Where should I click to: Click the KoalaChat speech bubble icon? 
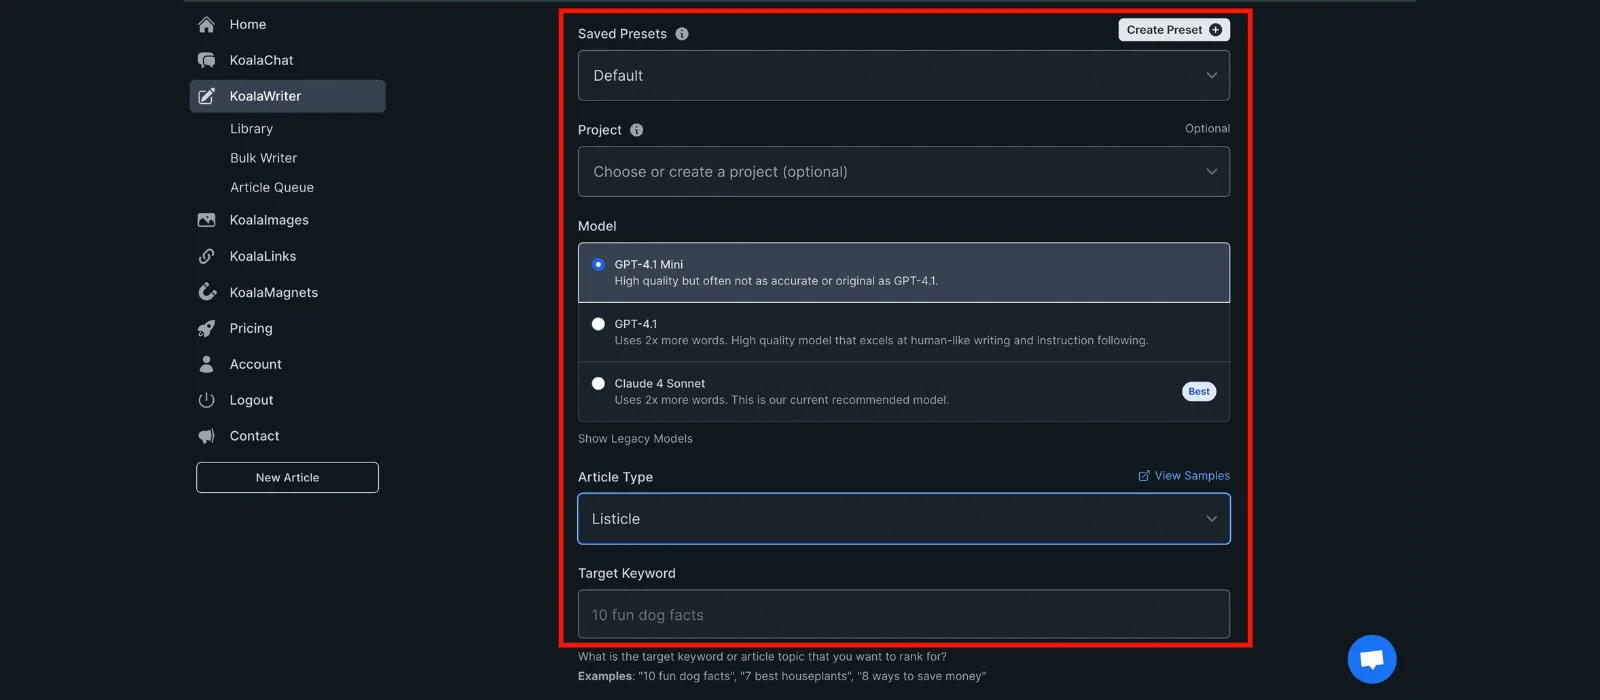[206, 60]
